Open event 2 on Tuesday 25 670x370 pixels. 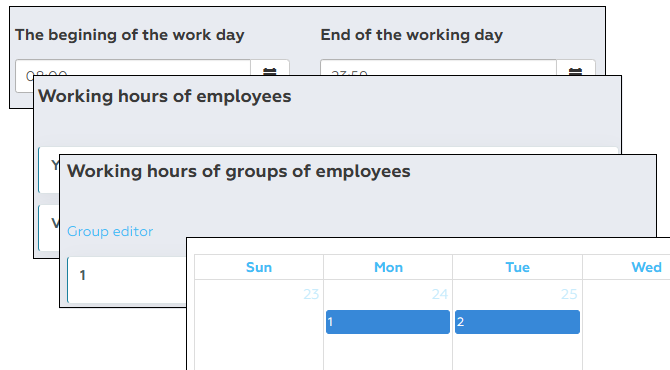coord(517,322)
